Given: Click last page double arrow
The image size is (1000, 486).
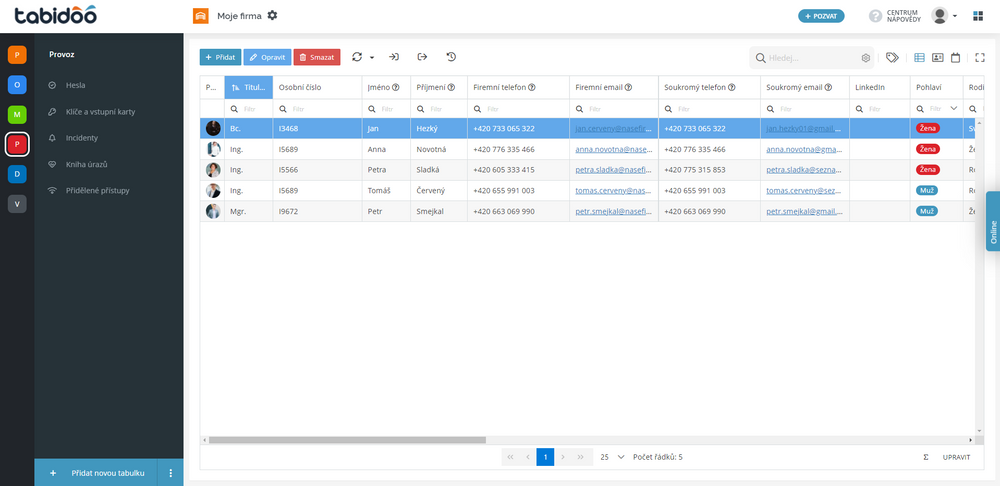Looking at the screenshot, I should [580, 457].
